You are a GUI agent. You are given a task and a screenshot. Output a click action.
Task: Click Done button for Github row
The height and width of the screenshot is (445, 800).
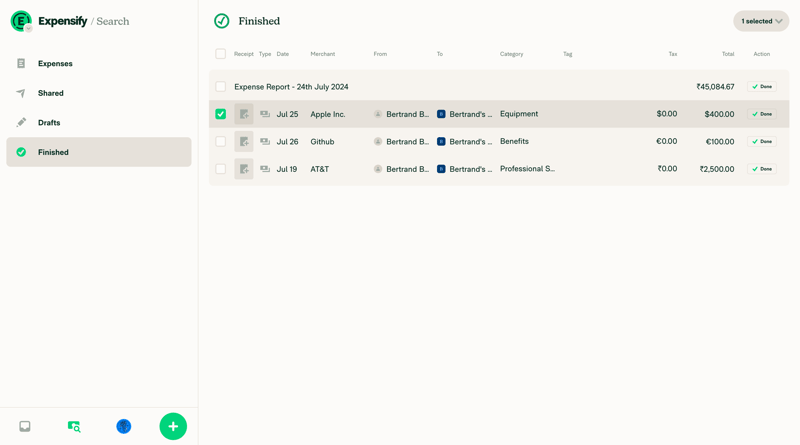[x=762, y=141]
